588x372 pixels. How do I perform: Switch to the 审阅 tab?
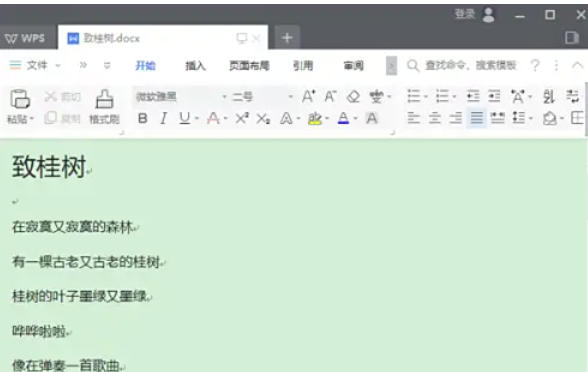point(354,66)
